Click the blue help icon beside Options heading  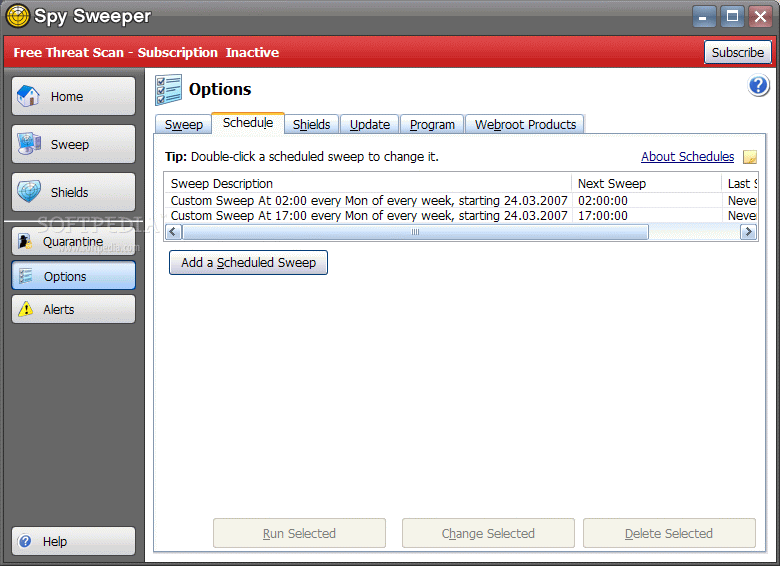tap(759, 86)
